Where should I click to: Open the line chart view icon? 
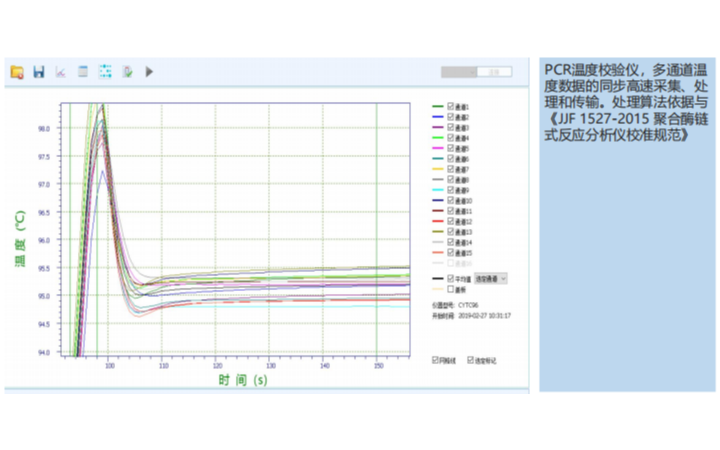click(61, 72)
